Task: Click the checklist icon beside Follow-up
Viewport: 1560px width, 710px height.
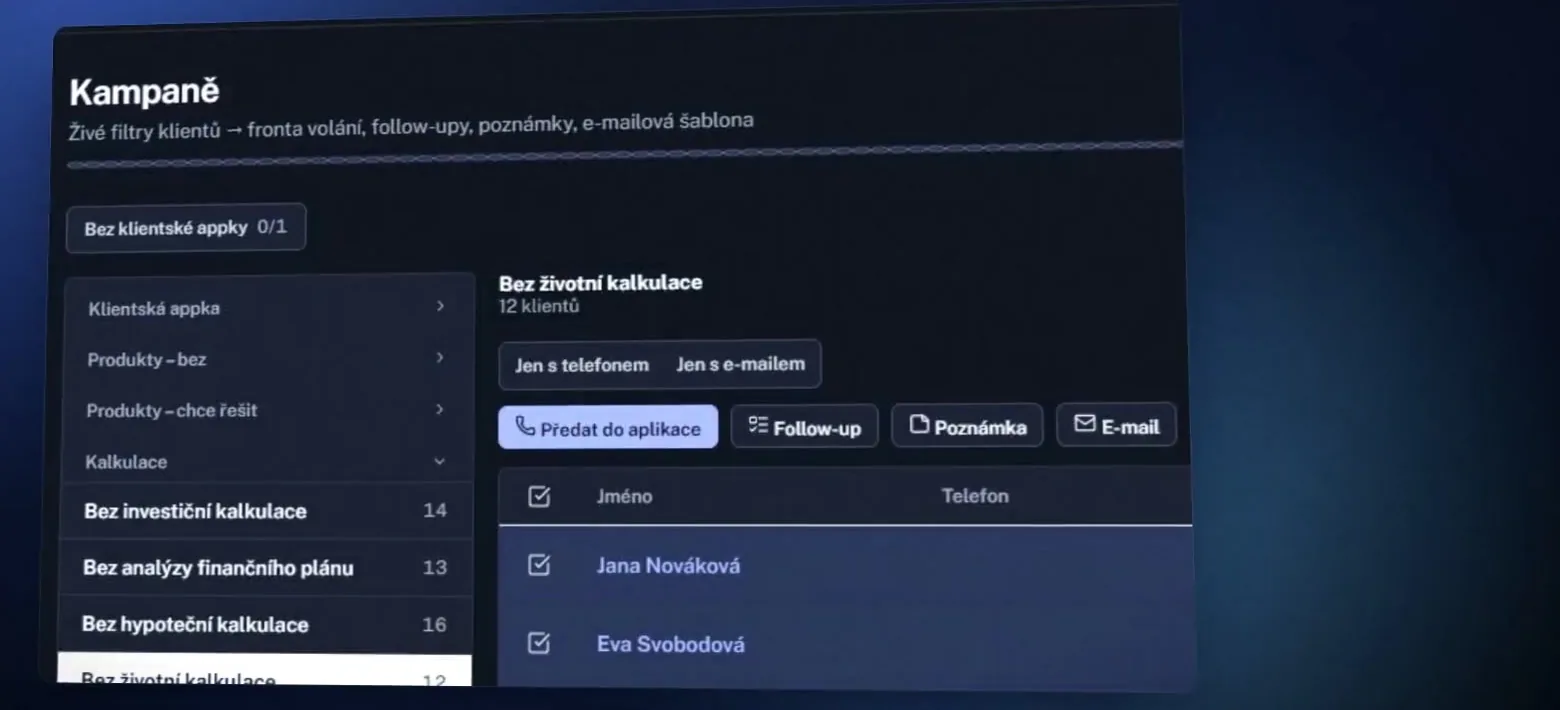Action: point(758,425)
